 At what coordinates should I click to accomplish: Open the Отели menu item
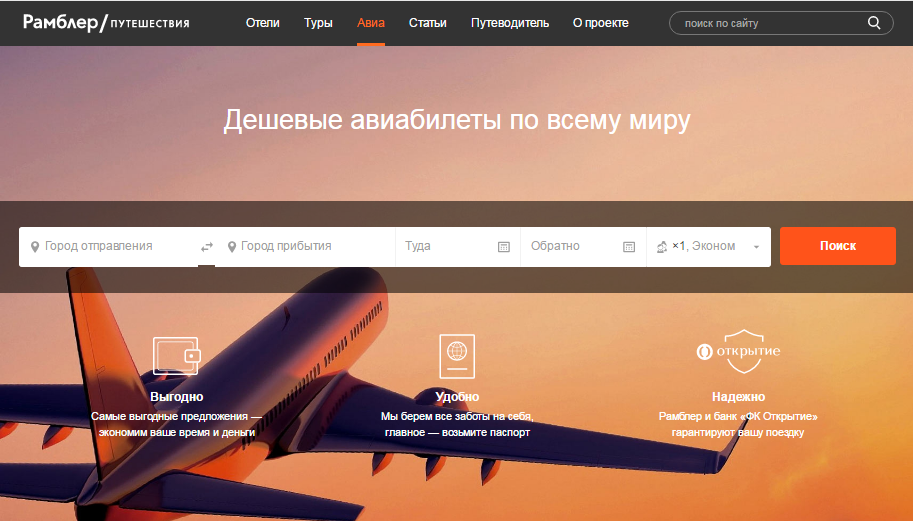coord(263,23)
